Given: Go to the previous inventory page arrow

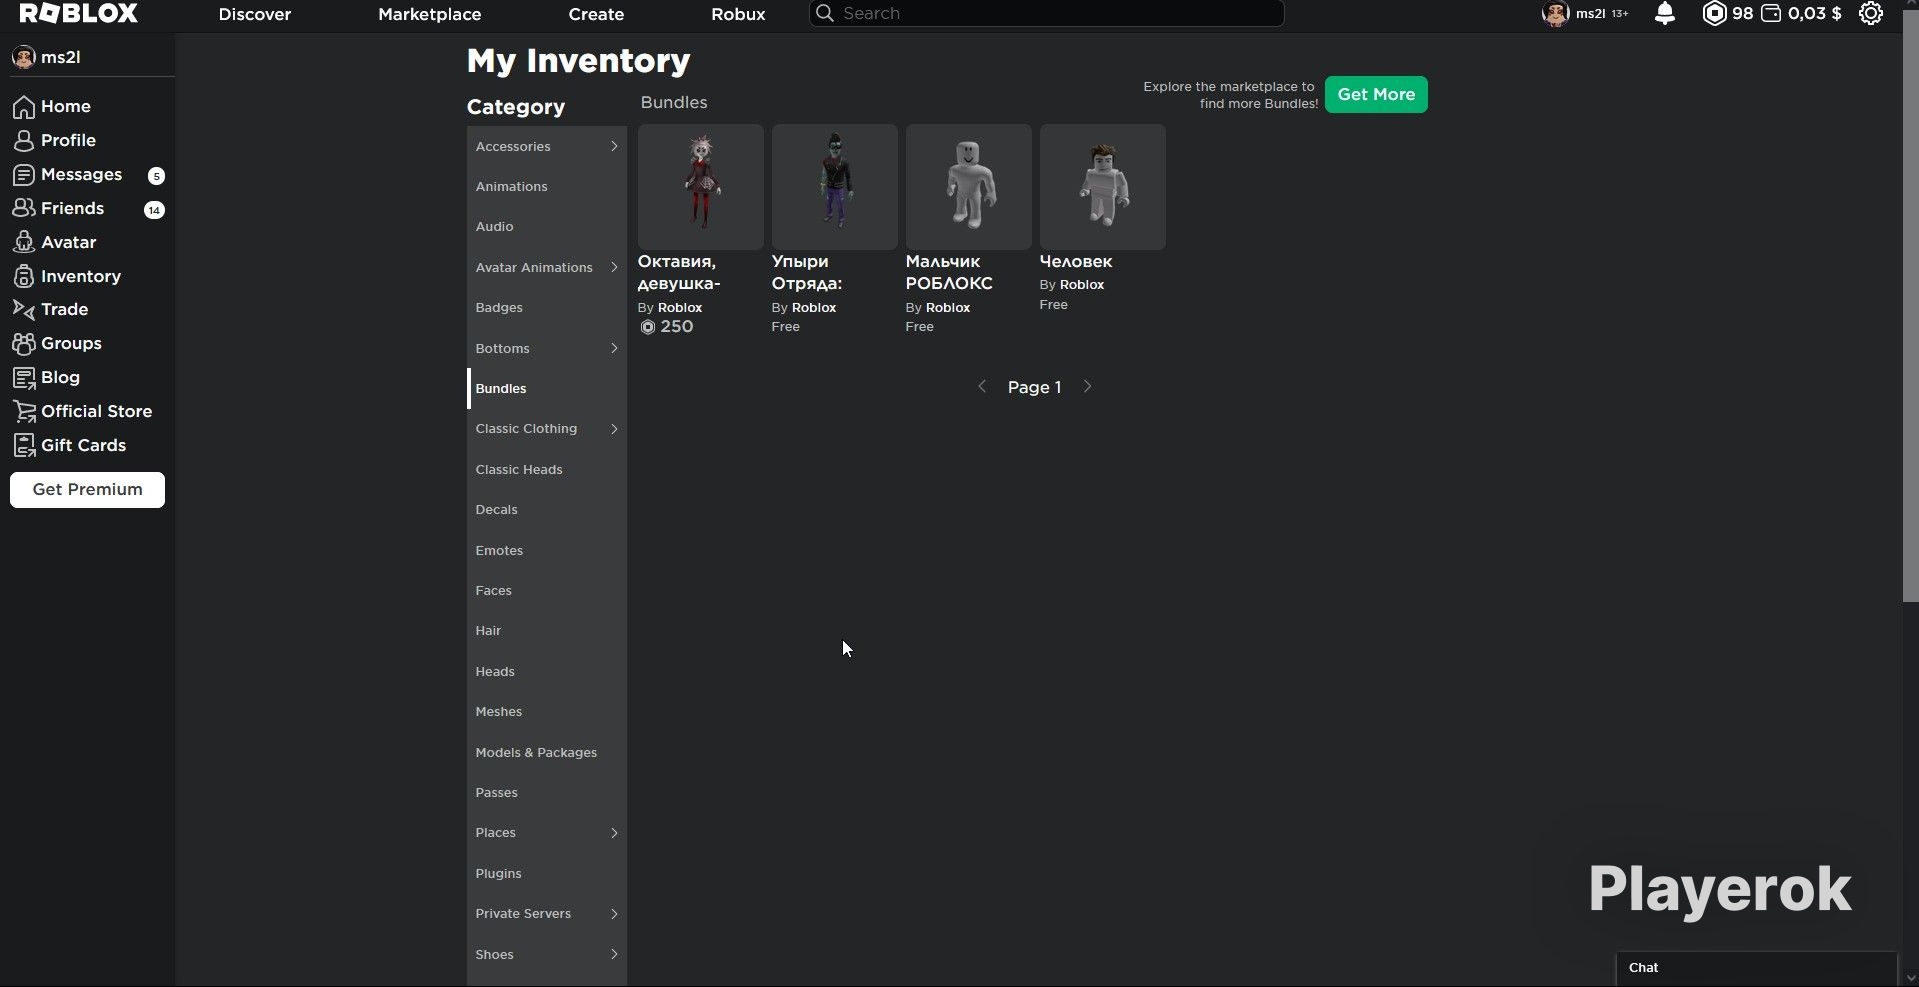Looking at the screenshot, I should (x=982, y=387).
